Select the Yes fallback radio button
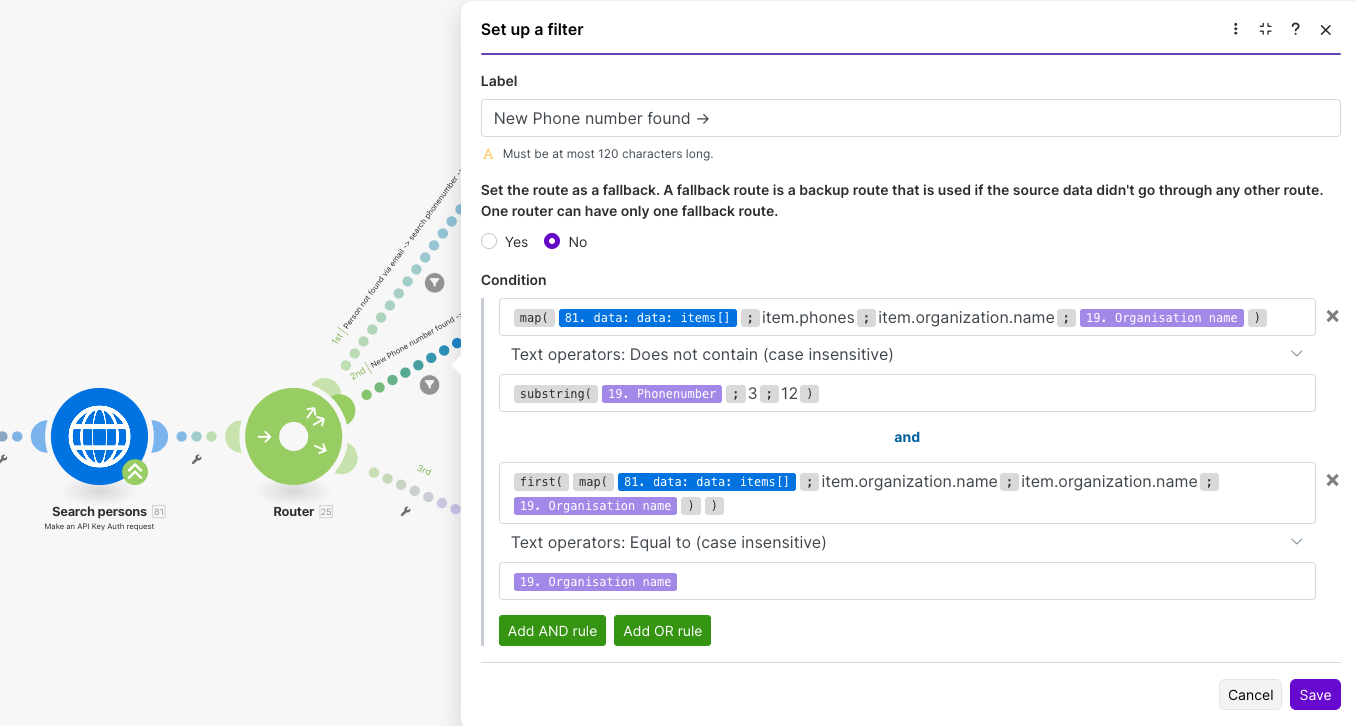 (489, 242)
